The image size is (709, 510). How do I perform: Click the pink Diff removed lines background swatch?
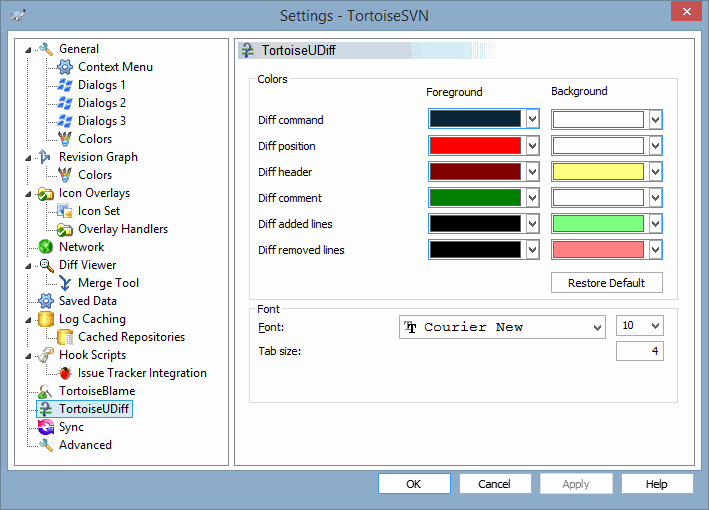tap(598, 250)
